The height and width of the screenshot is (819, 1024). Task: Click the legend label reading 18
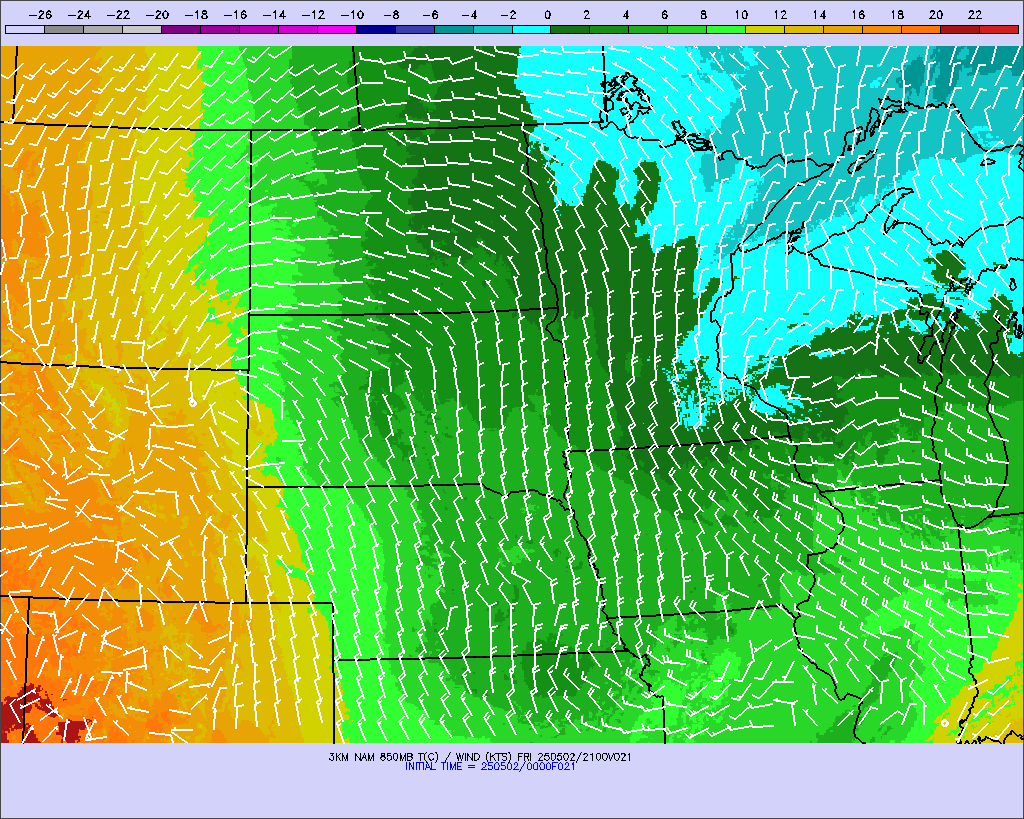pos(897,15)
